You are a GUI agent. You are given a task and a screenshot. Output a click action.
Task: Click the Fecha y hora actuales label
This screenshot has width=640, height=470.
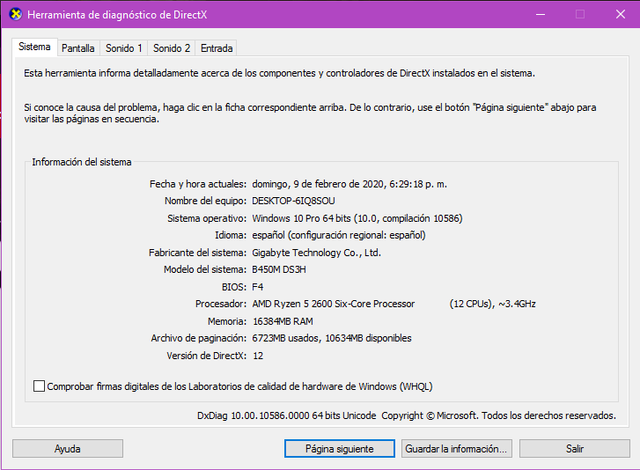[198, 184]
